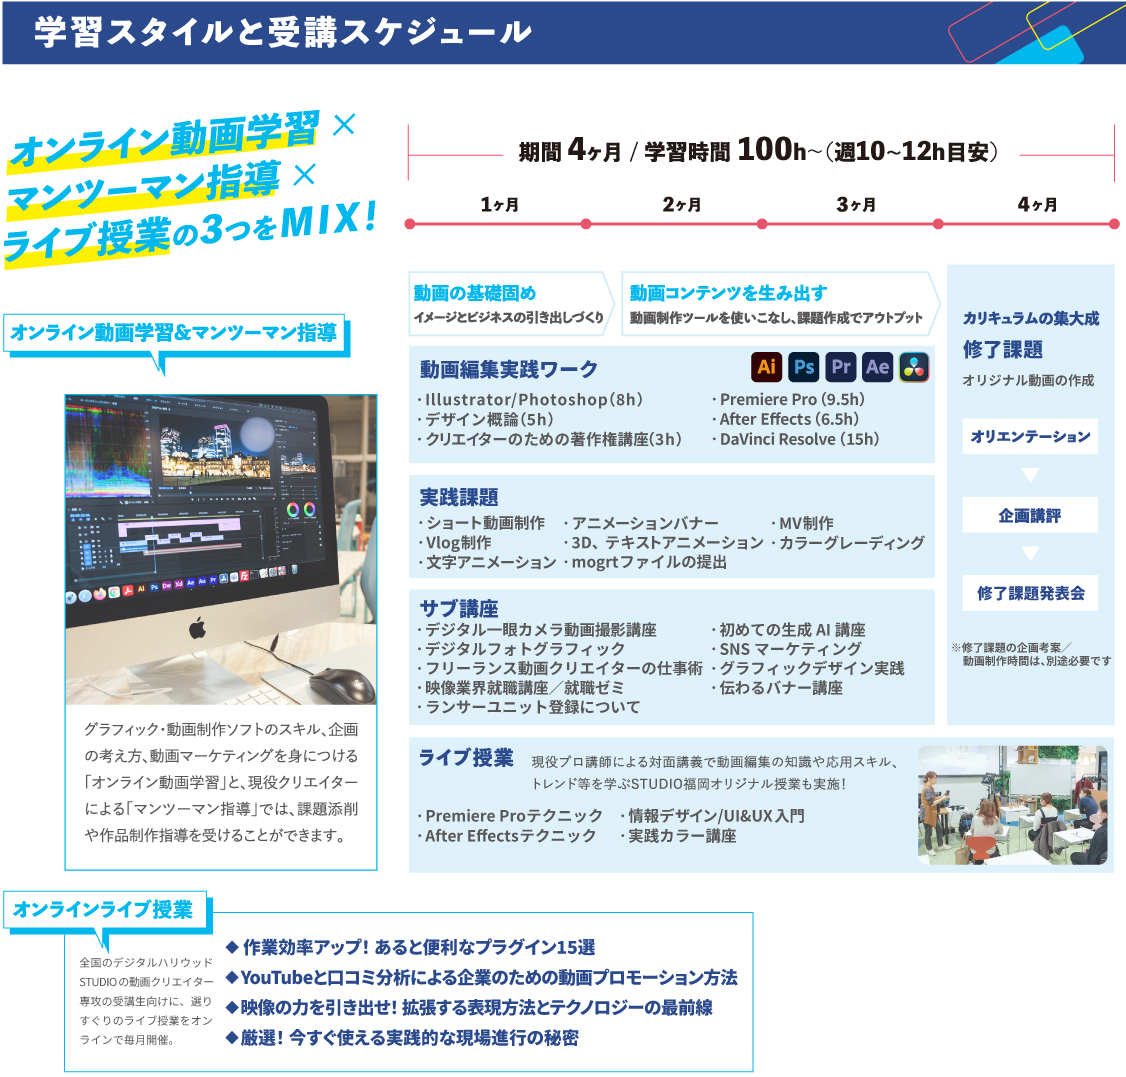This screenshot has width=1126, height=1077.
Task: Click the Adobe Illustrator Ai icon
Action: (767, 367)
